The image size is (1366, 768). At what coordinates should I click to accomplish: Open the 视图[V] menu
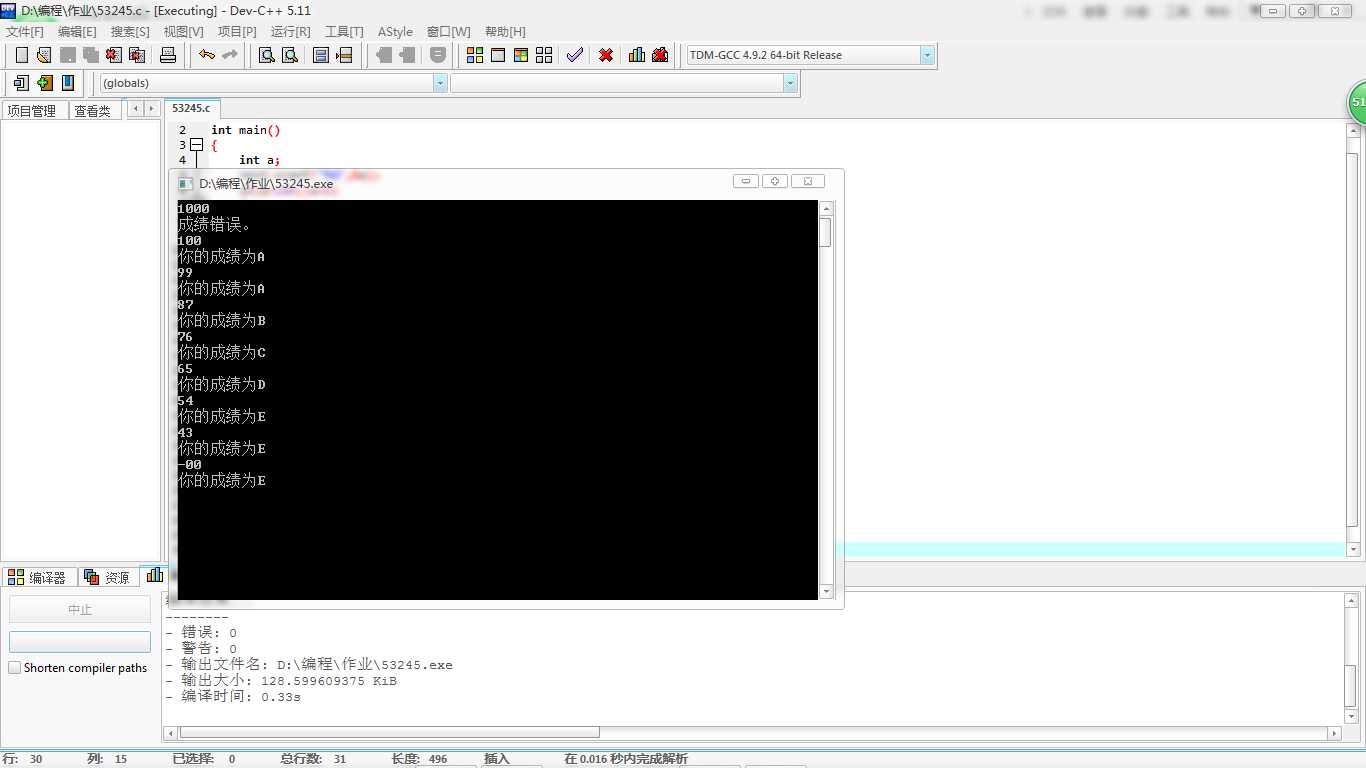click(x=183, y=32)
